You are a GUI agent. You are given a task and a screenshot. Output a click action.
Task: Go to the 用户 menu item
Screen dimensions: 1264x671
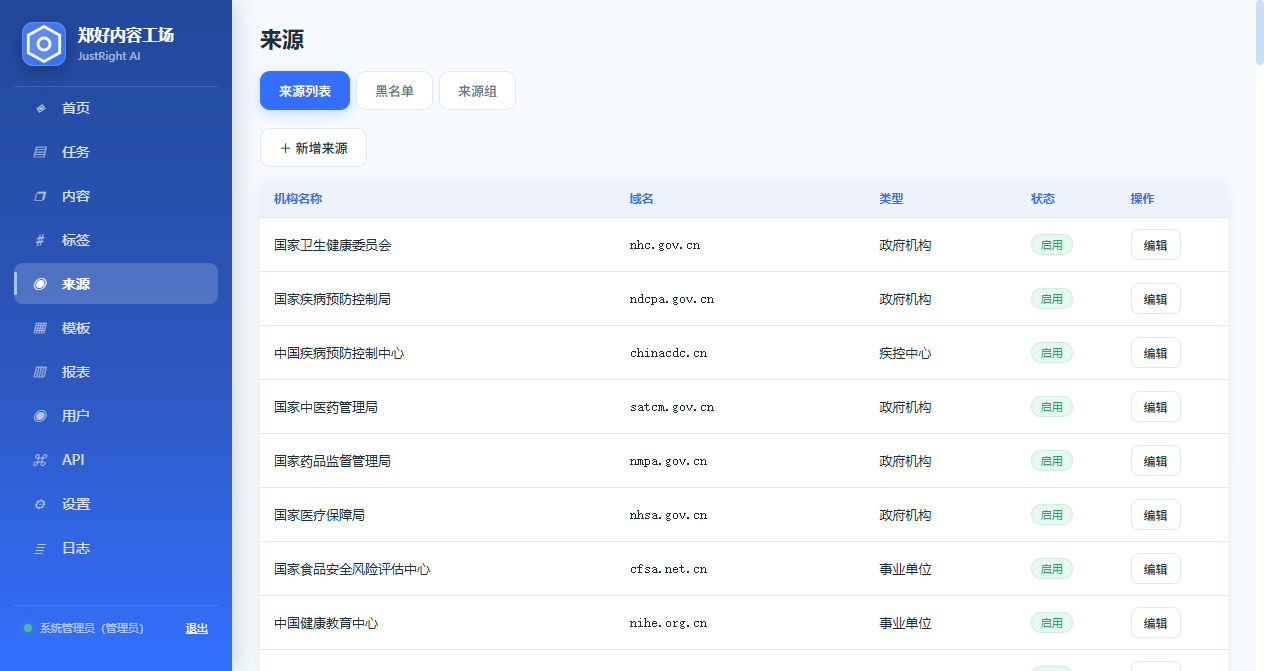pyautogui.click(x=116, y=416)
